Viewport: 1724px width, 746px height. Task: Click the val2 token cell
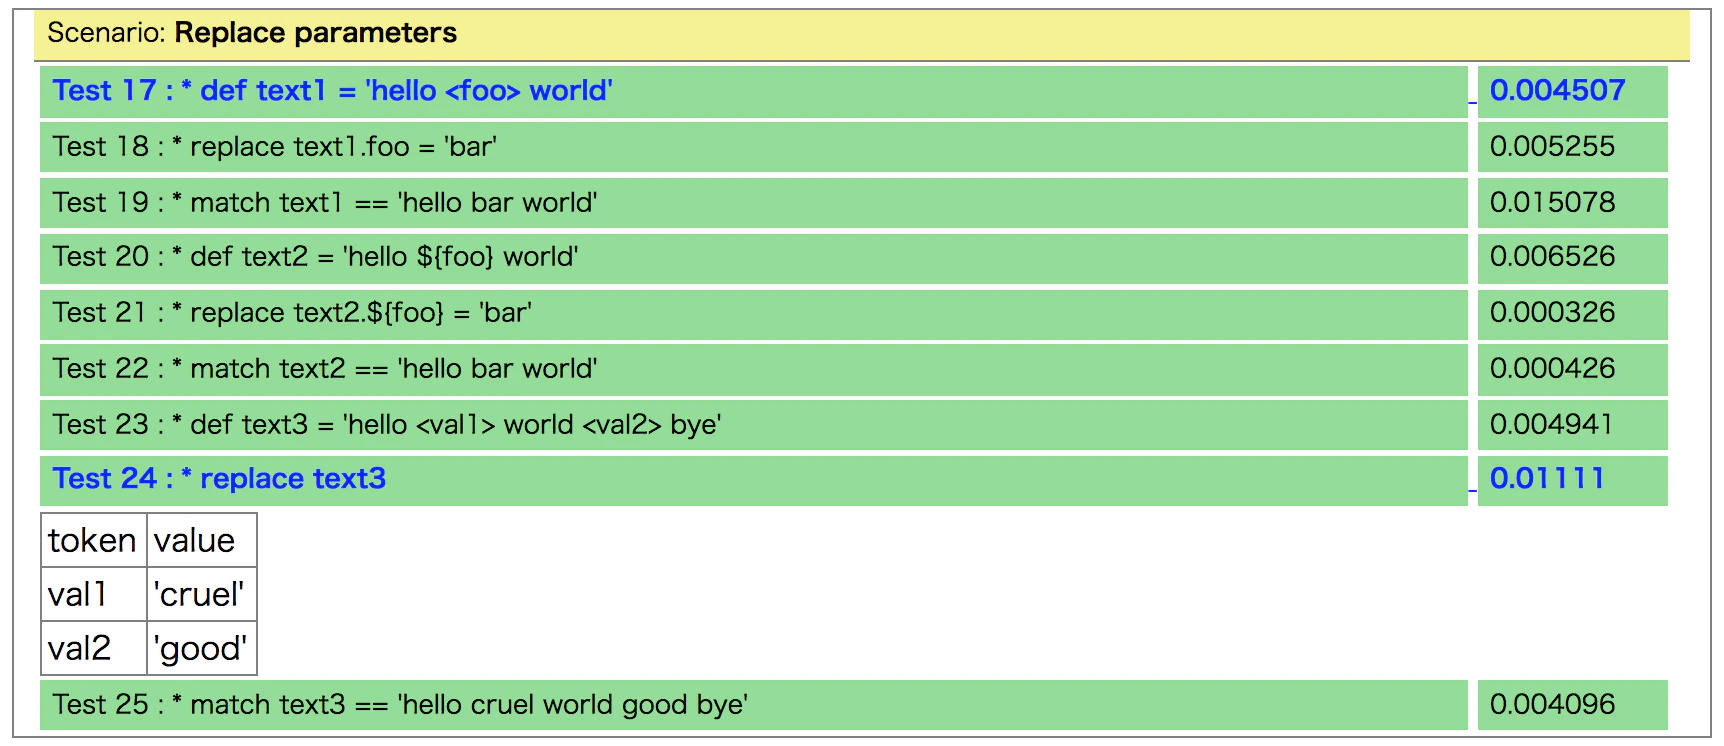click(94, 648)
